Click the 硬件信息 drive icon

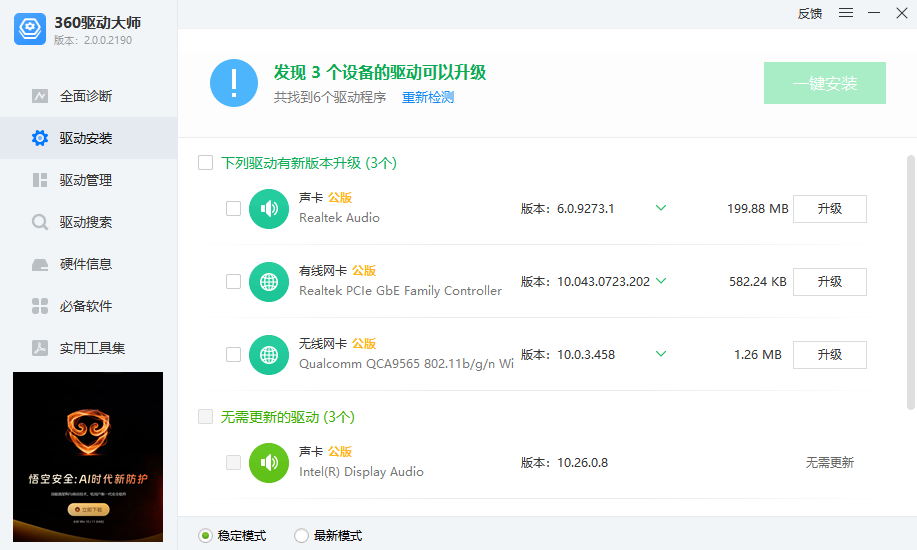[x=40, y=265]
